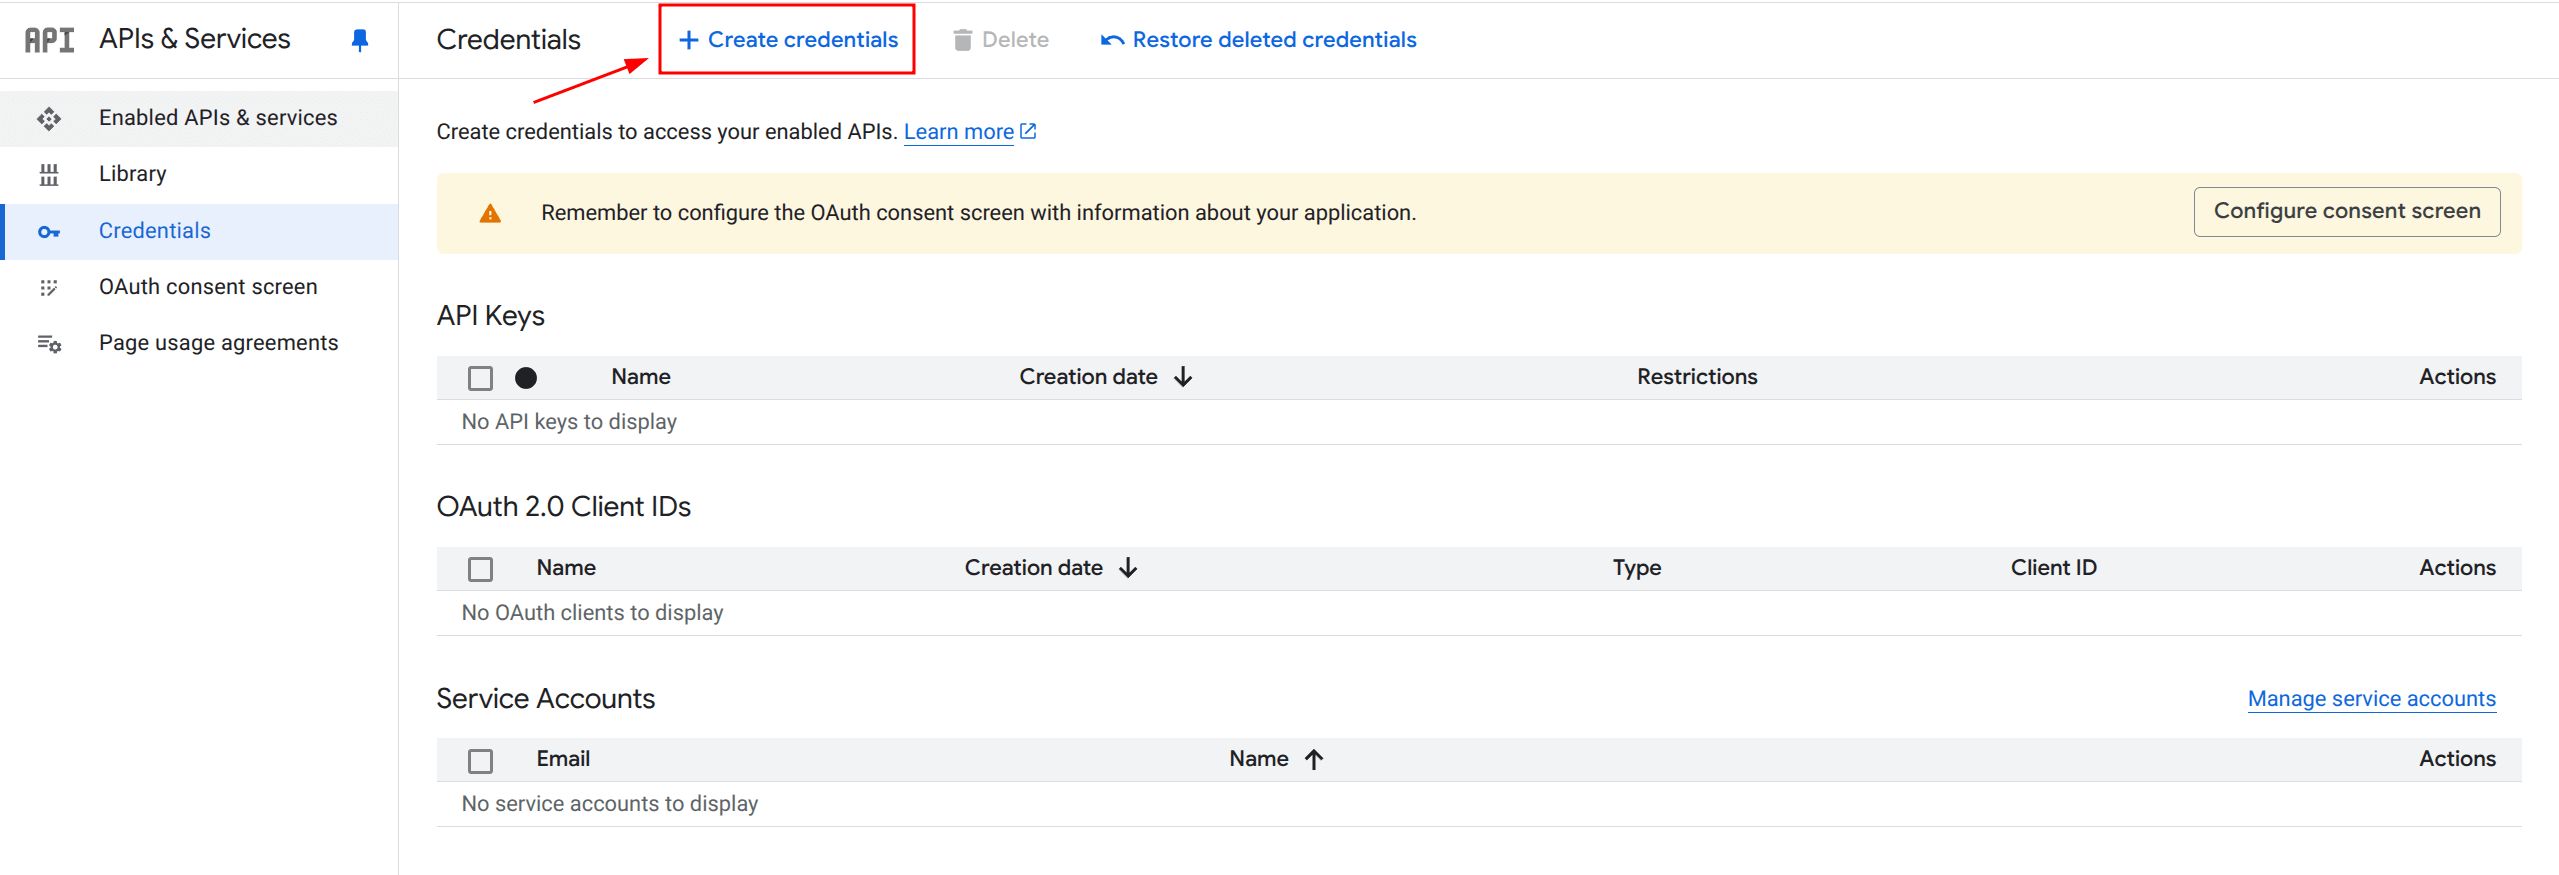Follow the Learn more link
The height and width of the screenshot is (875, 2559).
[959, 131]
